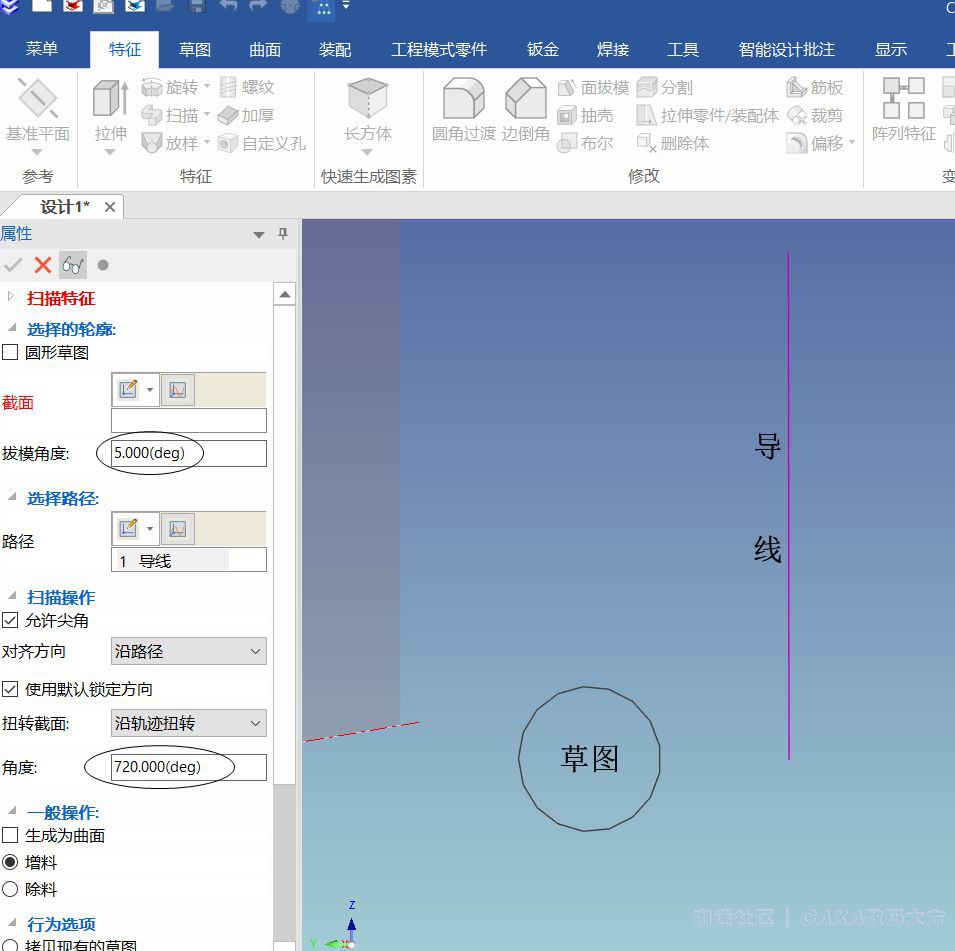Switch to the 钣金 ribbon tab
This screenshot has height=951, width=955.
pyautogui.click(x=543, y=49)
